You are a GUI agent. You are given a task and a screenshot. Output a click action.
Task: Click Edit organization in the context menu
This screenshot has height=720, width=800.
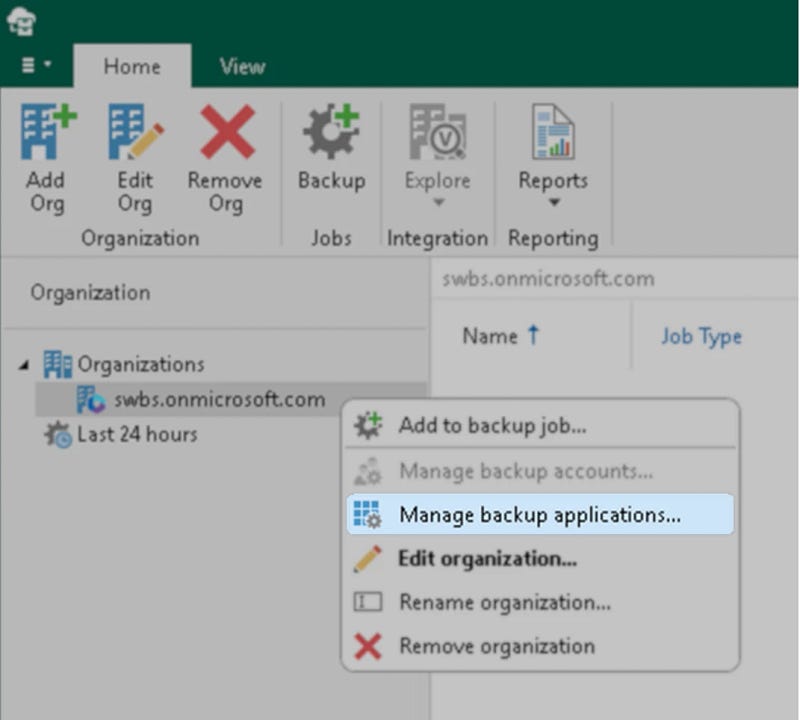pos(487,559)
